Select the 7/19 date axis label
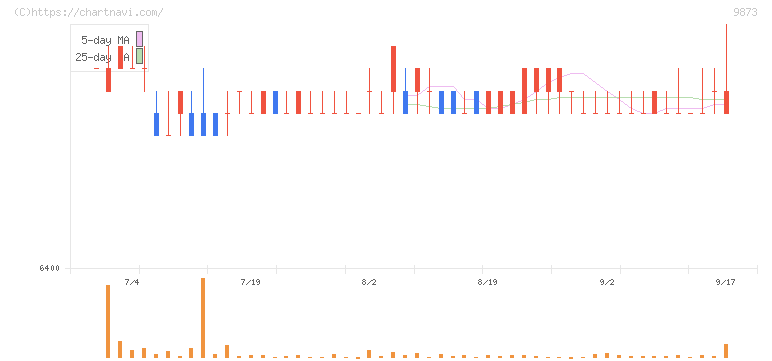The height and width of the screenshot is (361, 772). coord(250,282)
